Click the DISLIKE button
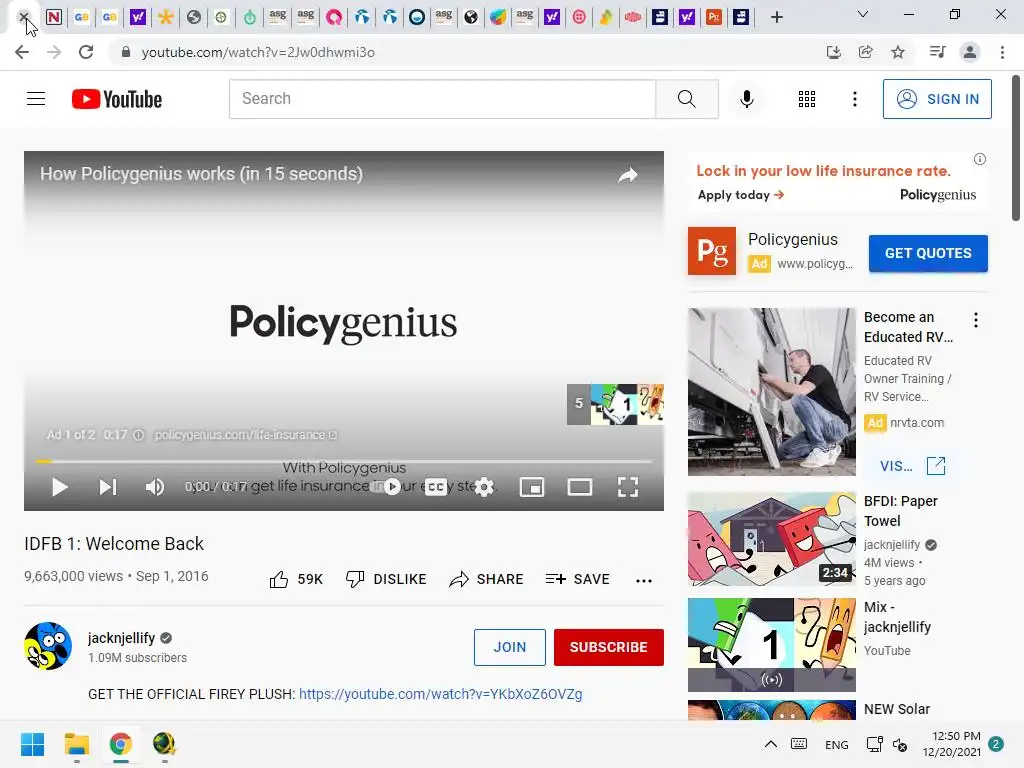This screenshot has width=1024, height=768. coord(386,579)
